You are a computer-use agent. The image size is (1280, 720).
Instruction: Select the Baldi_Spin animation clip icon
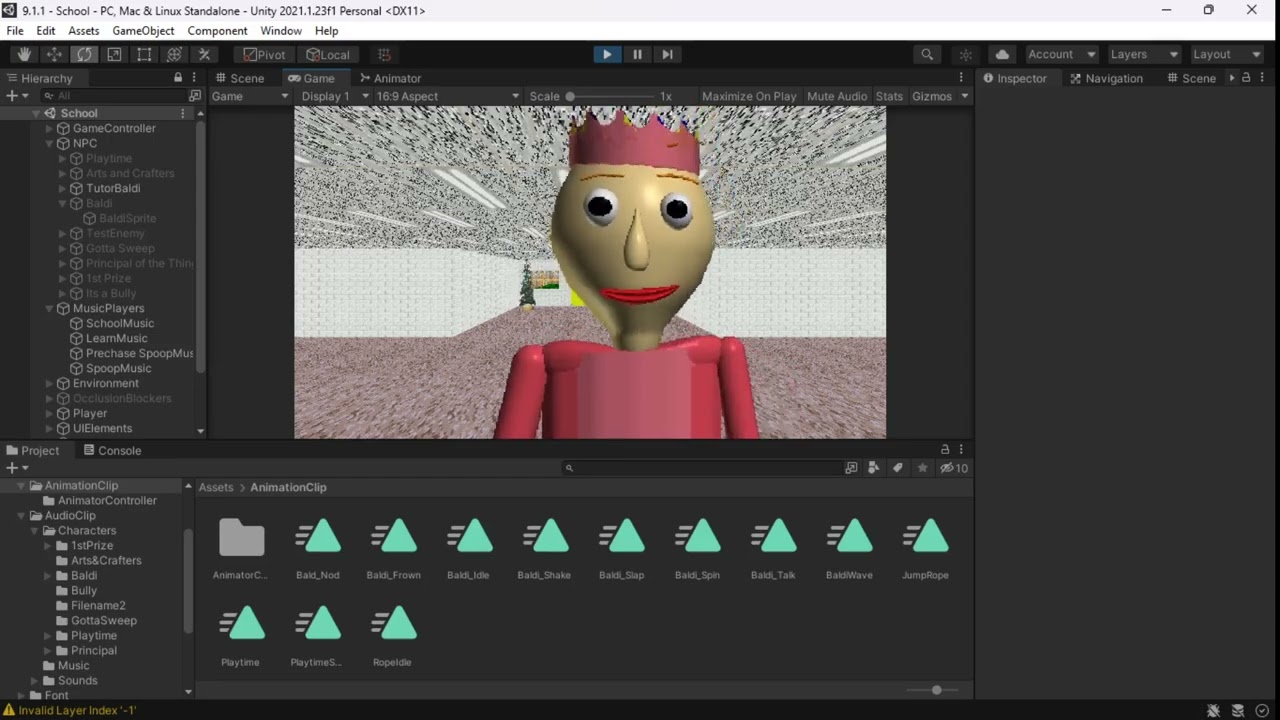(698, 537)
